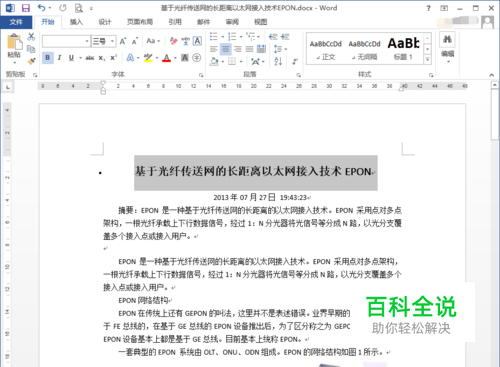Toggle Underline formatting
This screenshot has height=367, width=500.
click(x=71, y=58)
